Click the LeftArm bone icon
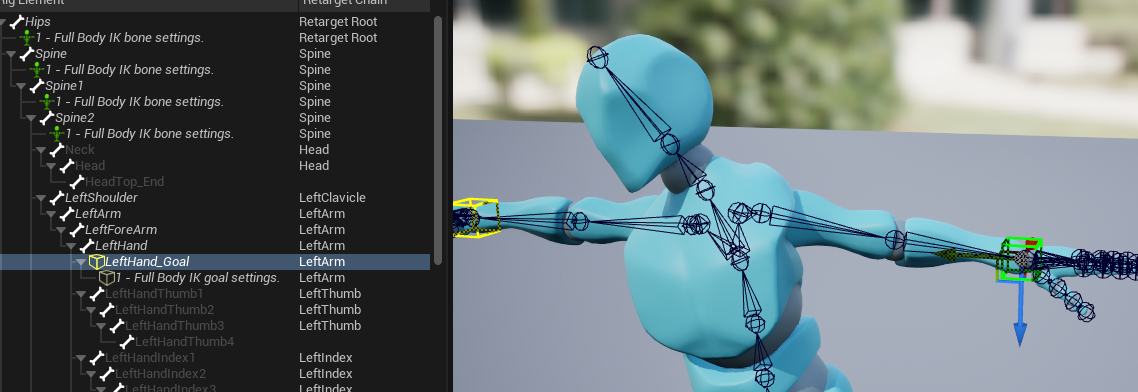This screenshot has height=392, width=1138. click(x=67, y=213)
